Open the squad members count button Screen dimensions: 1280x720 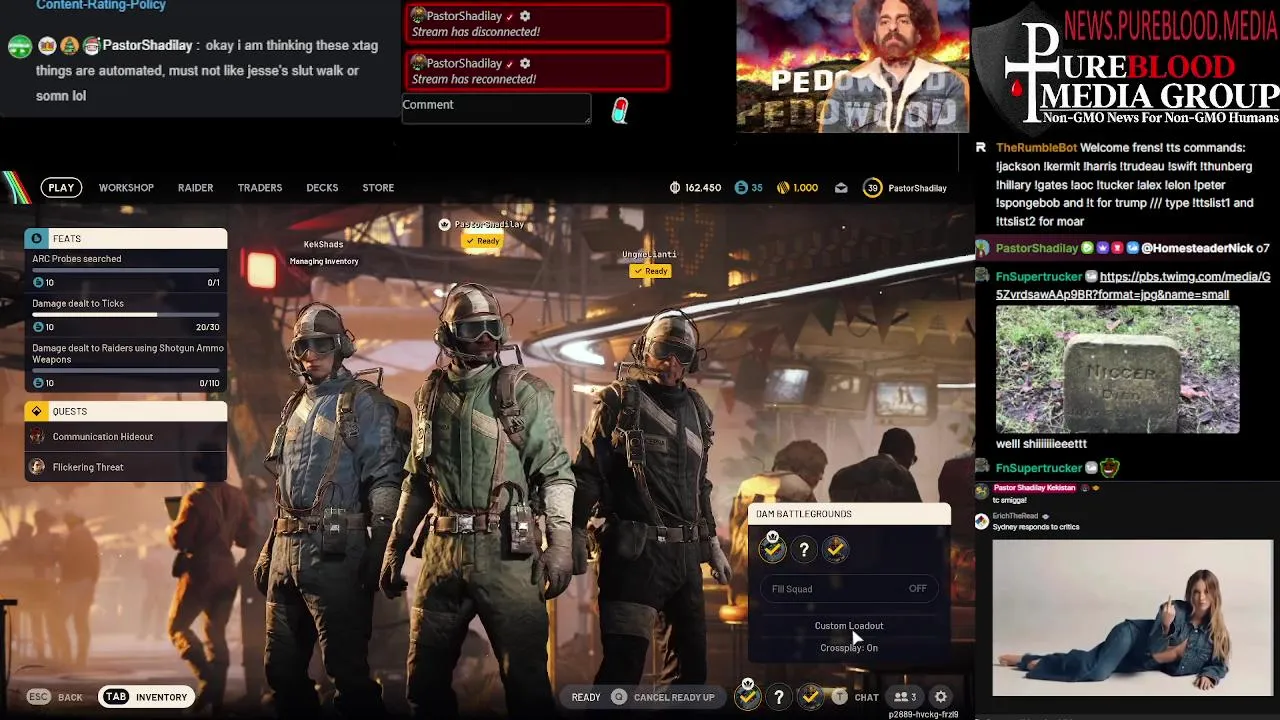[905, 697]
